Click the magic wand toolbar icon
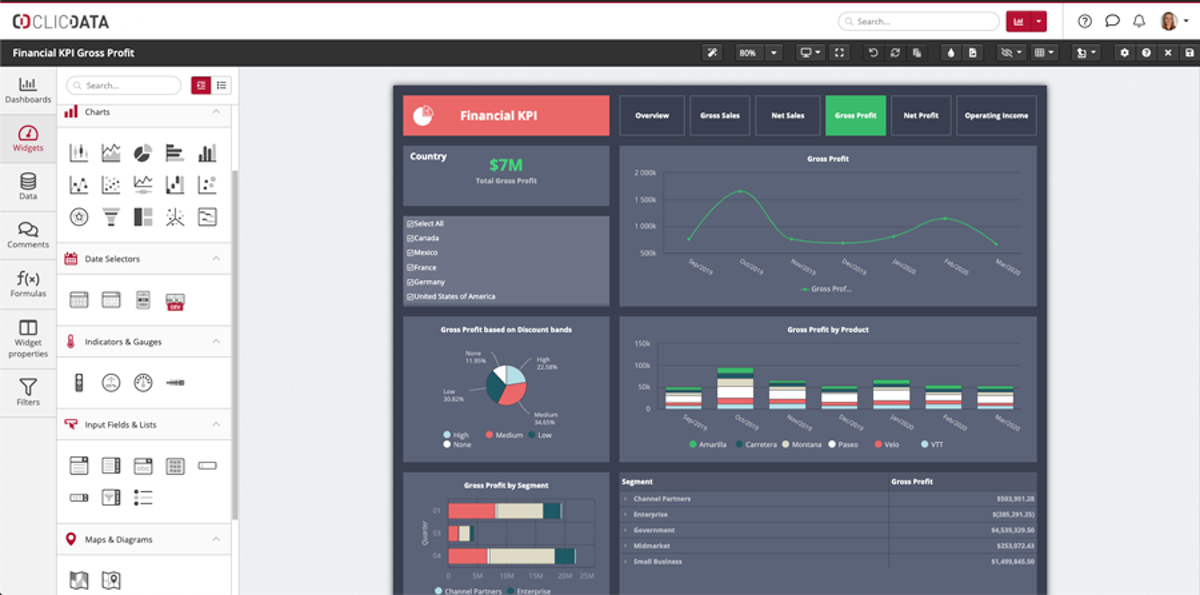The height and width of the screenshot is (595, 1200). [712, 53]
